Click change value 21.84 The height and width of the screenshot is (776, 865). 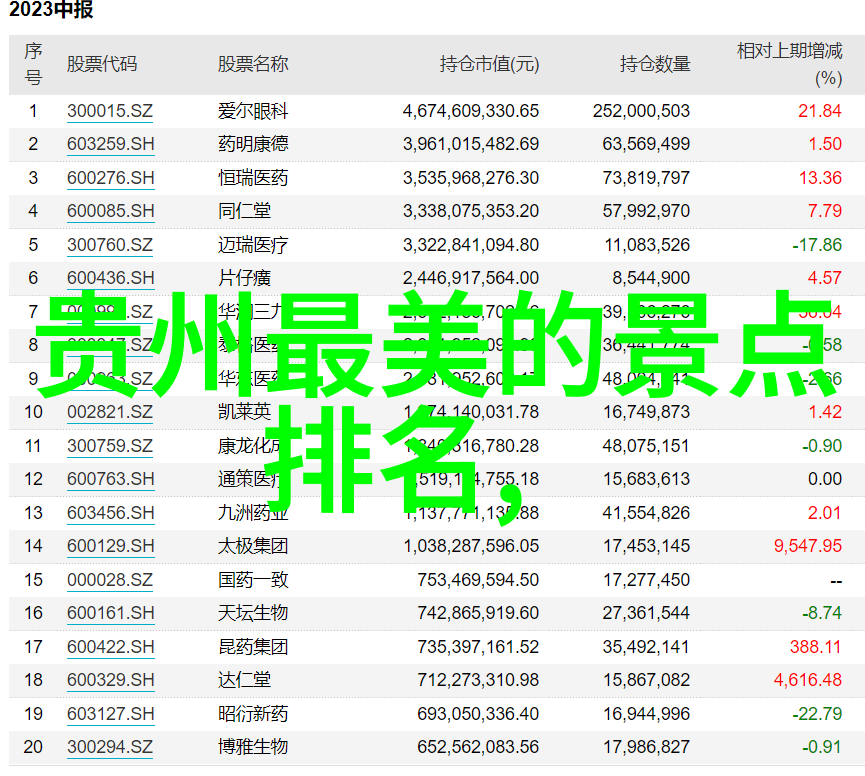click(820, 111)
